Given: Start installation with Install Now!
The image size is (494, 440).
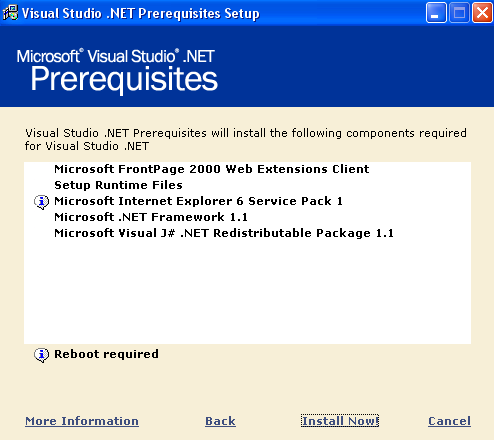Looking at the screenshot, I should click(340, 421).
